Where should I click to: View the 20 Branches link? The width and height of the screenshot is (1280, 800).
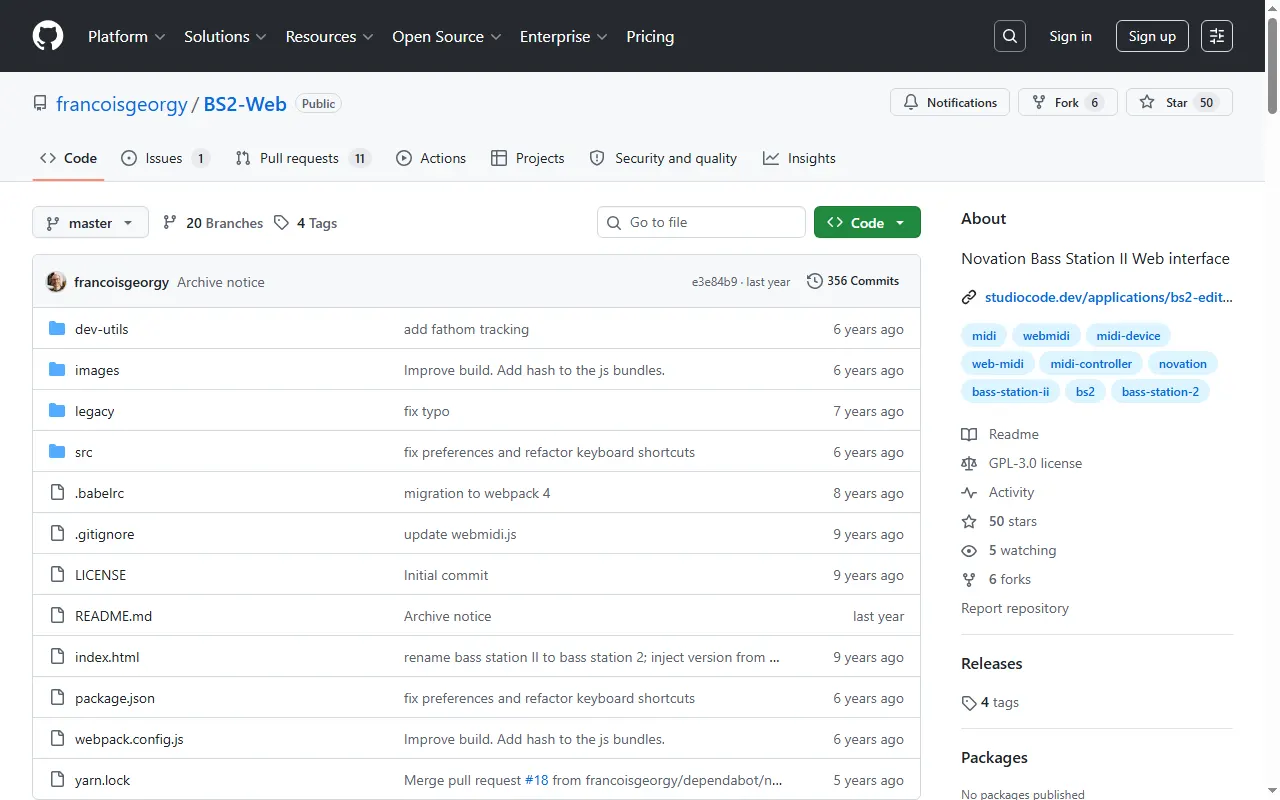213,223
